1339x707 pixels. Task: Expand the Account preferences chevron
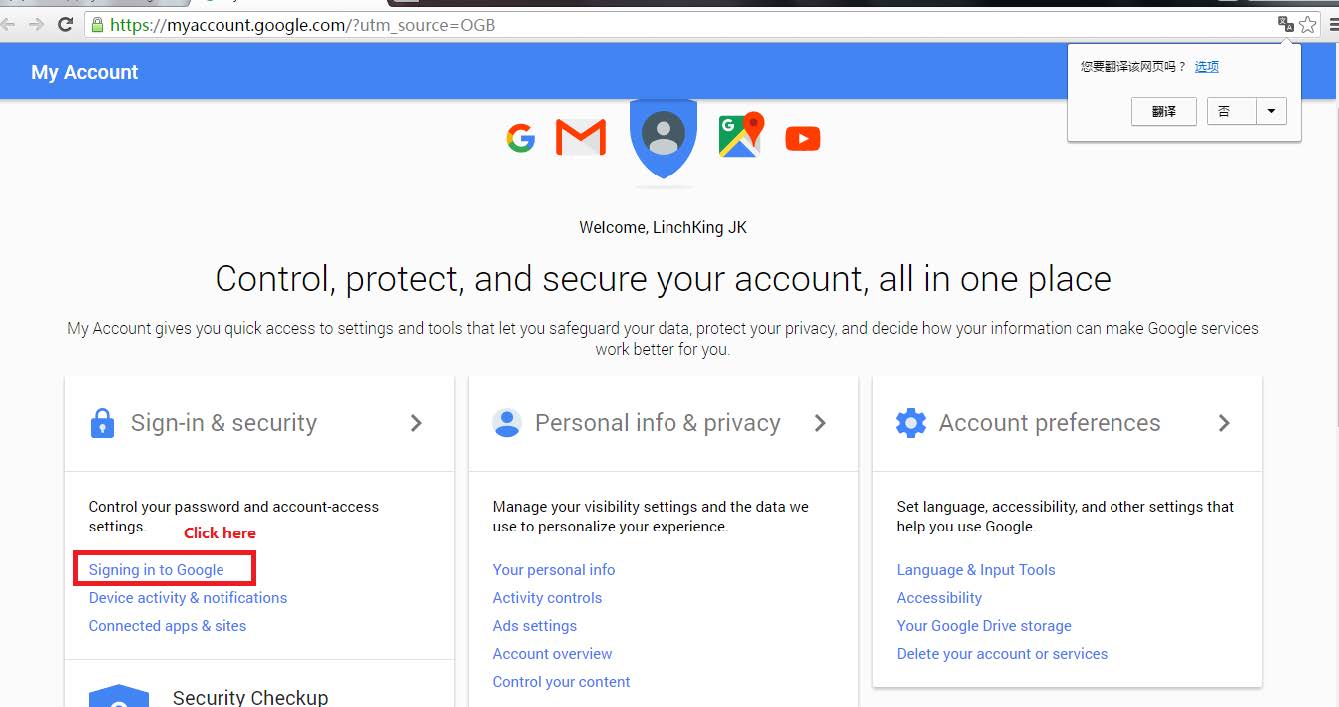pyautogui.click(x=1224, y=423)
